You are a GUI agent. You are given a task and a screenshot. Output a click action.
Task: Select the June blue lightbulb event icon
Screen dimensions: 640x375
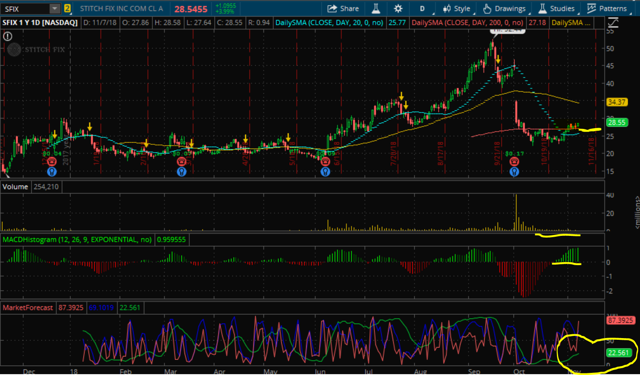point(325,172)
